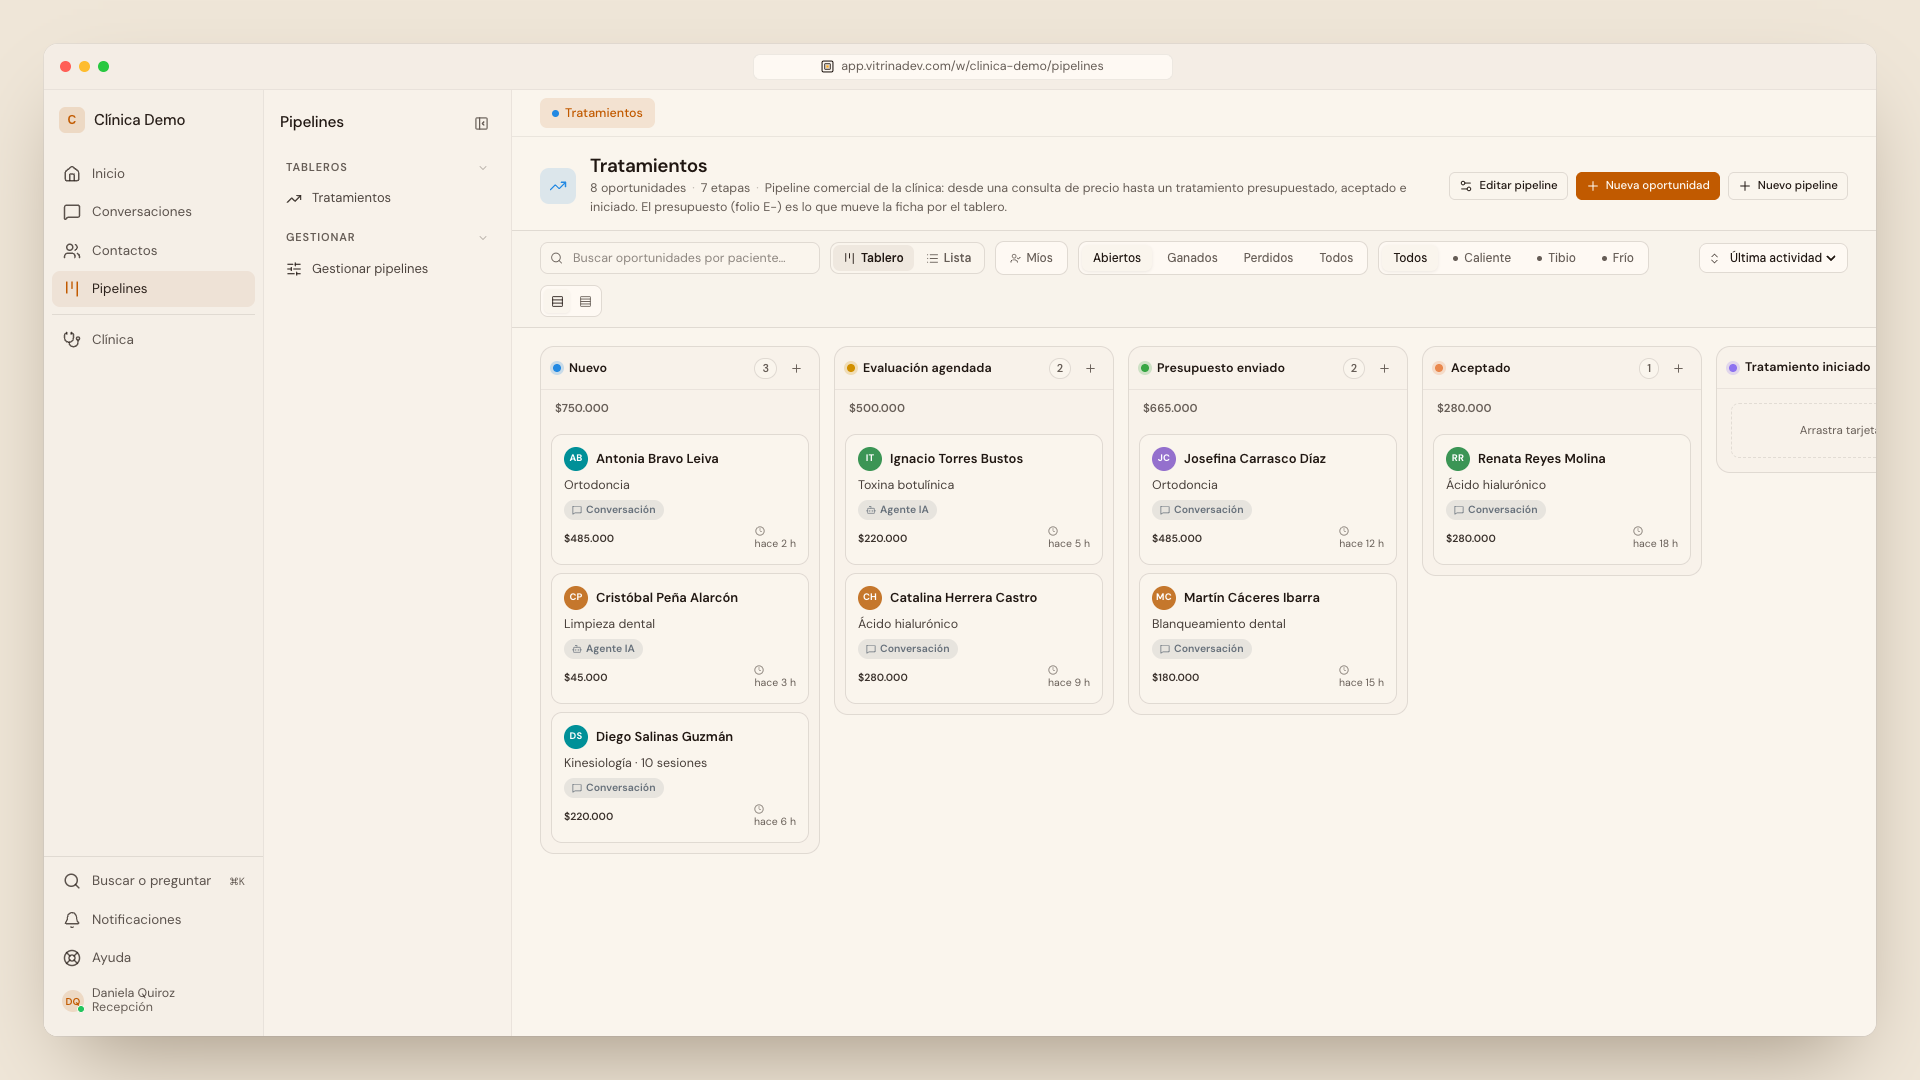The height and width of the screenshot is (1080, 1920).
Task: Click the Aceptado stage orange color dot
Action: pyautogui.click(x=1439, y=369)
